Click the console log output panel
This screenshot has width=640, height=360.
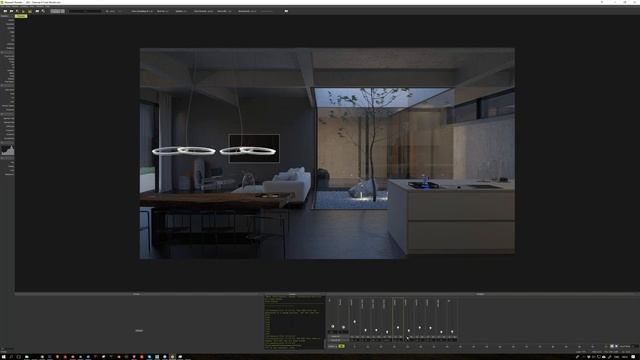[294, 322]
